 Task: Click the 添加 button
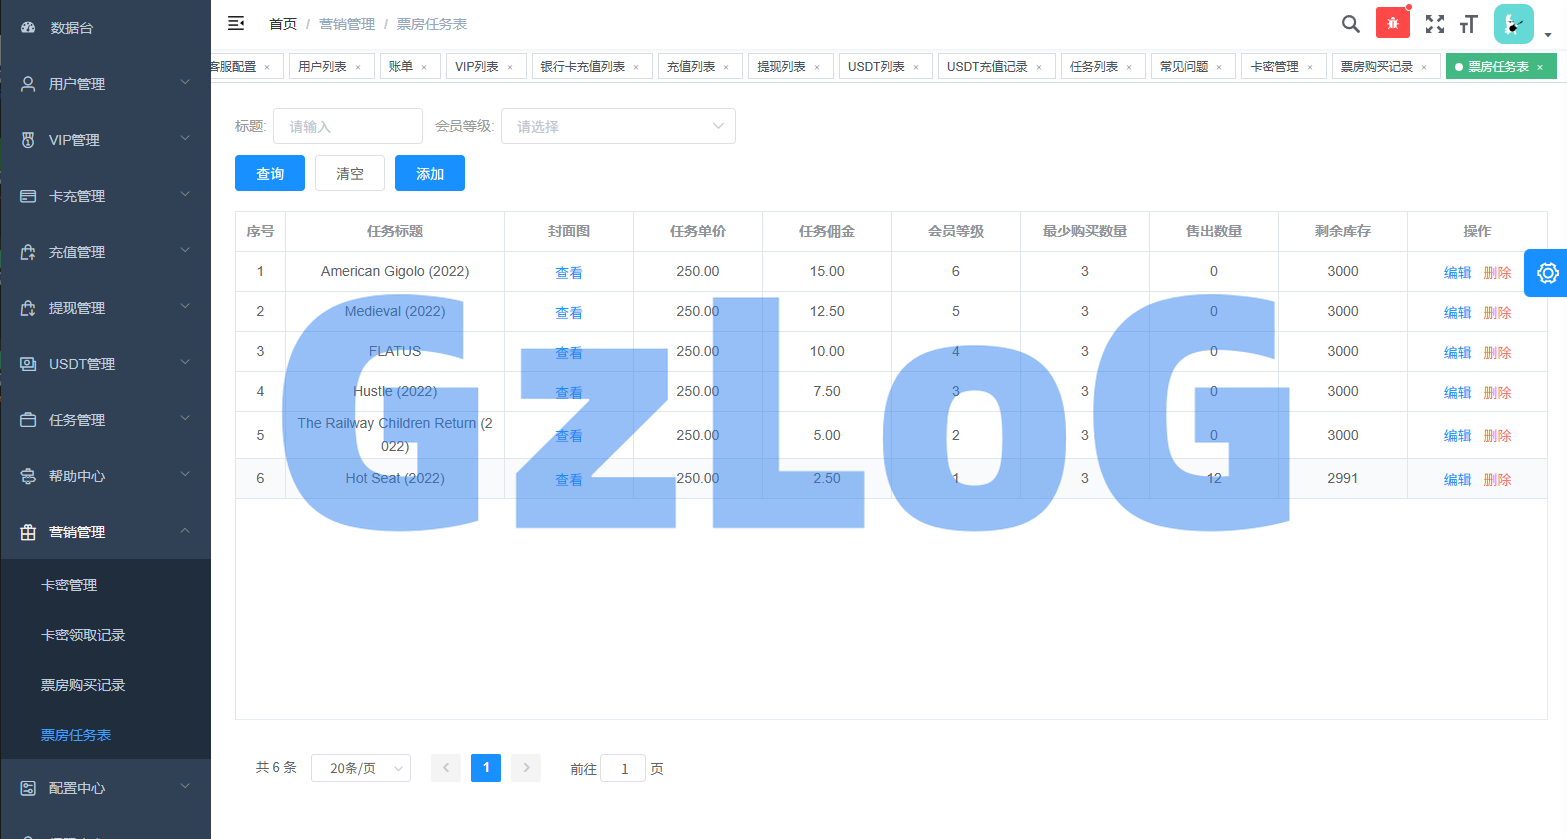tap(430, 173)
